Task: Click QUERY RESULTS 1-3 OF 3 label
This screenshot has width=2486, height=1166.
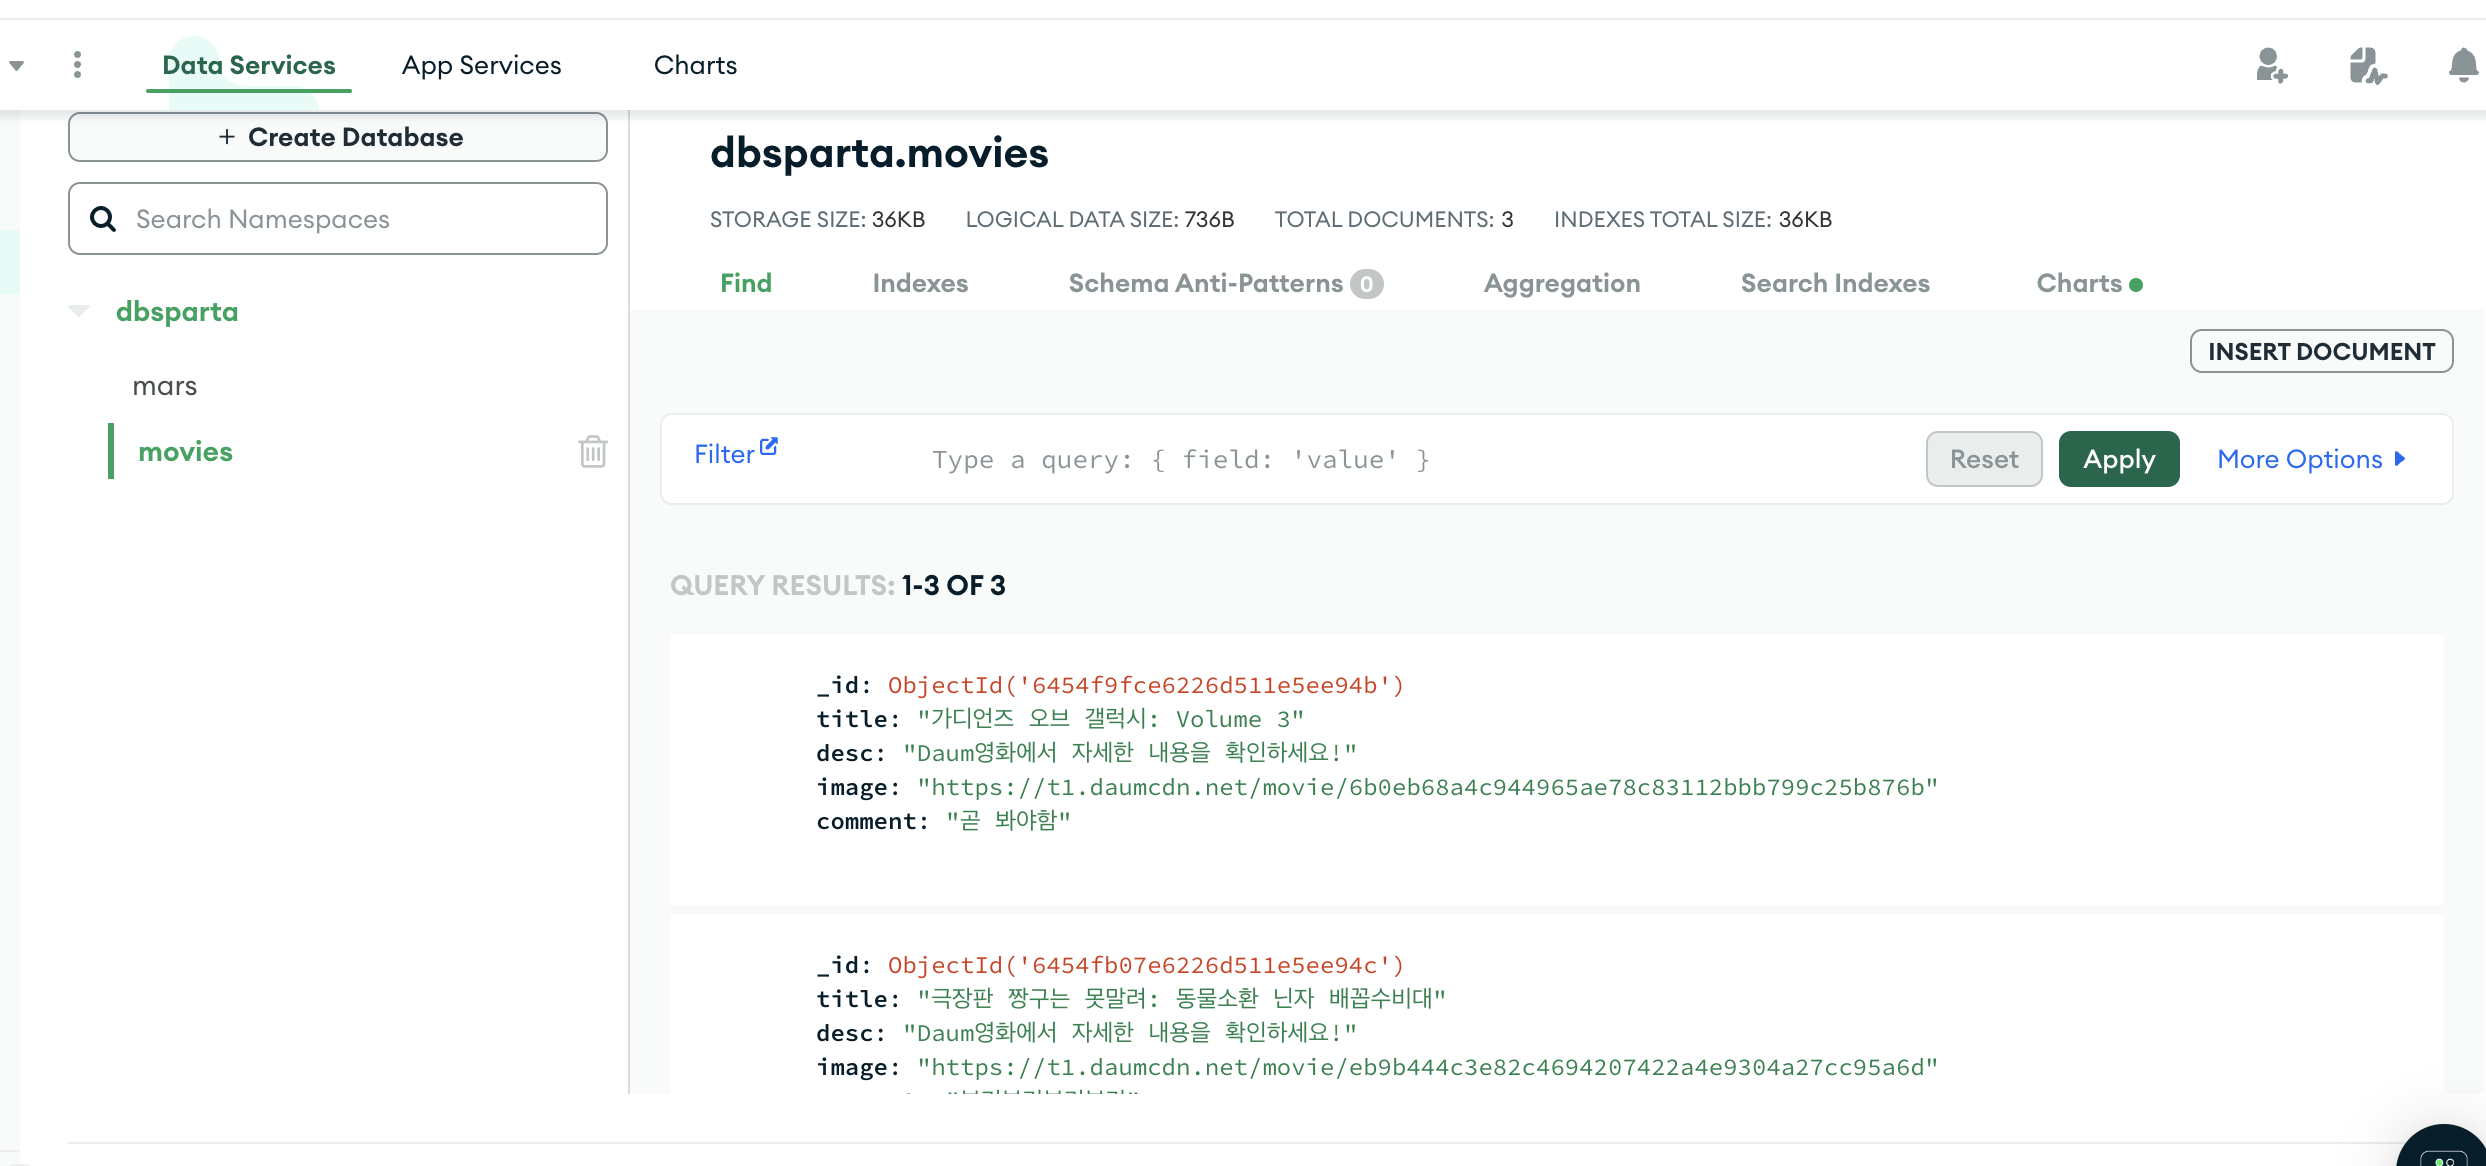Action: [x=838, y=585]
